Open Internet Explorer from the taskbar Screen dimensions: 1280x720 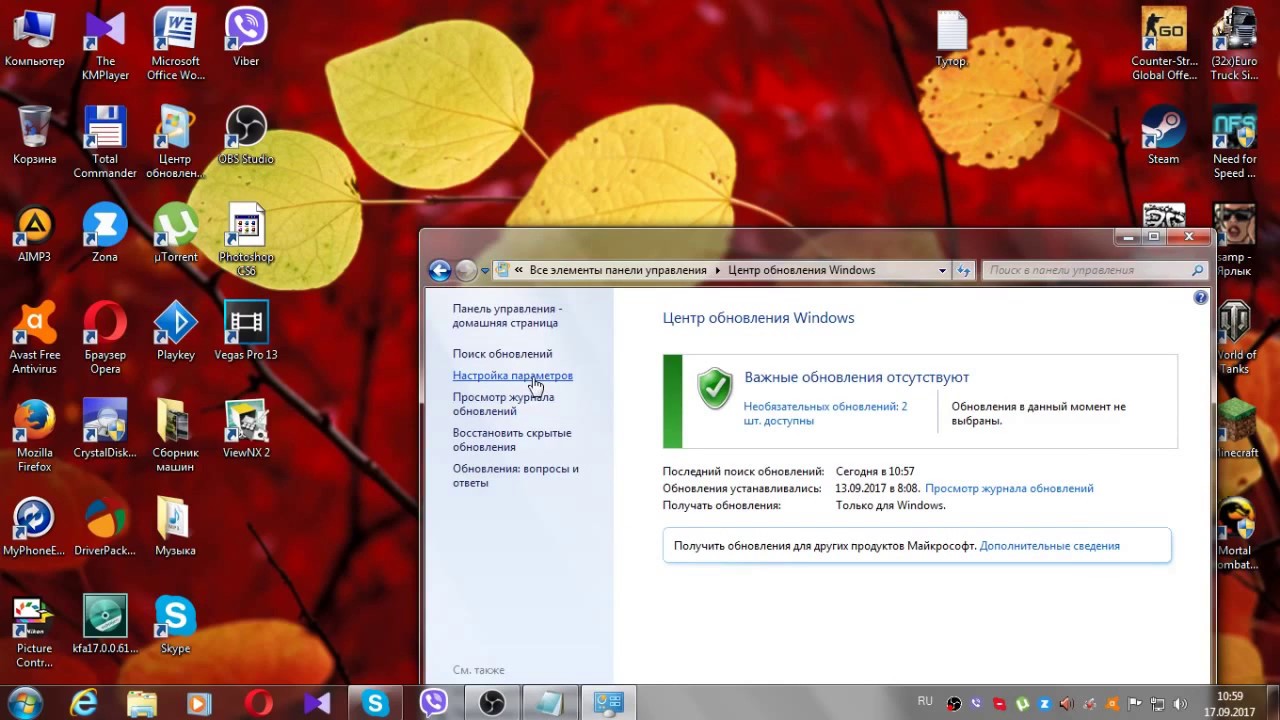(84, 703)
